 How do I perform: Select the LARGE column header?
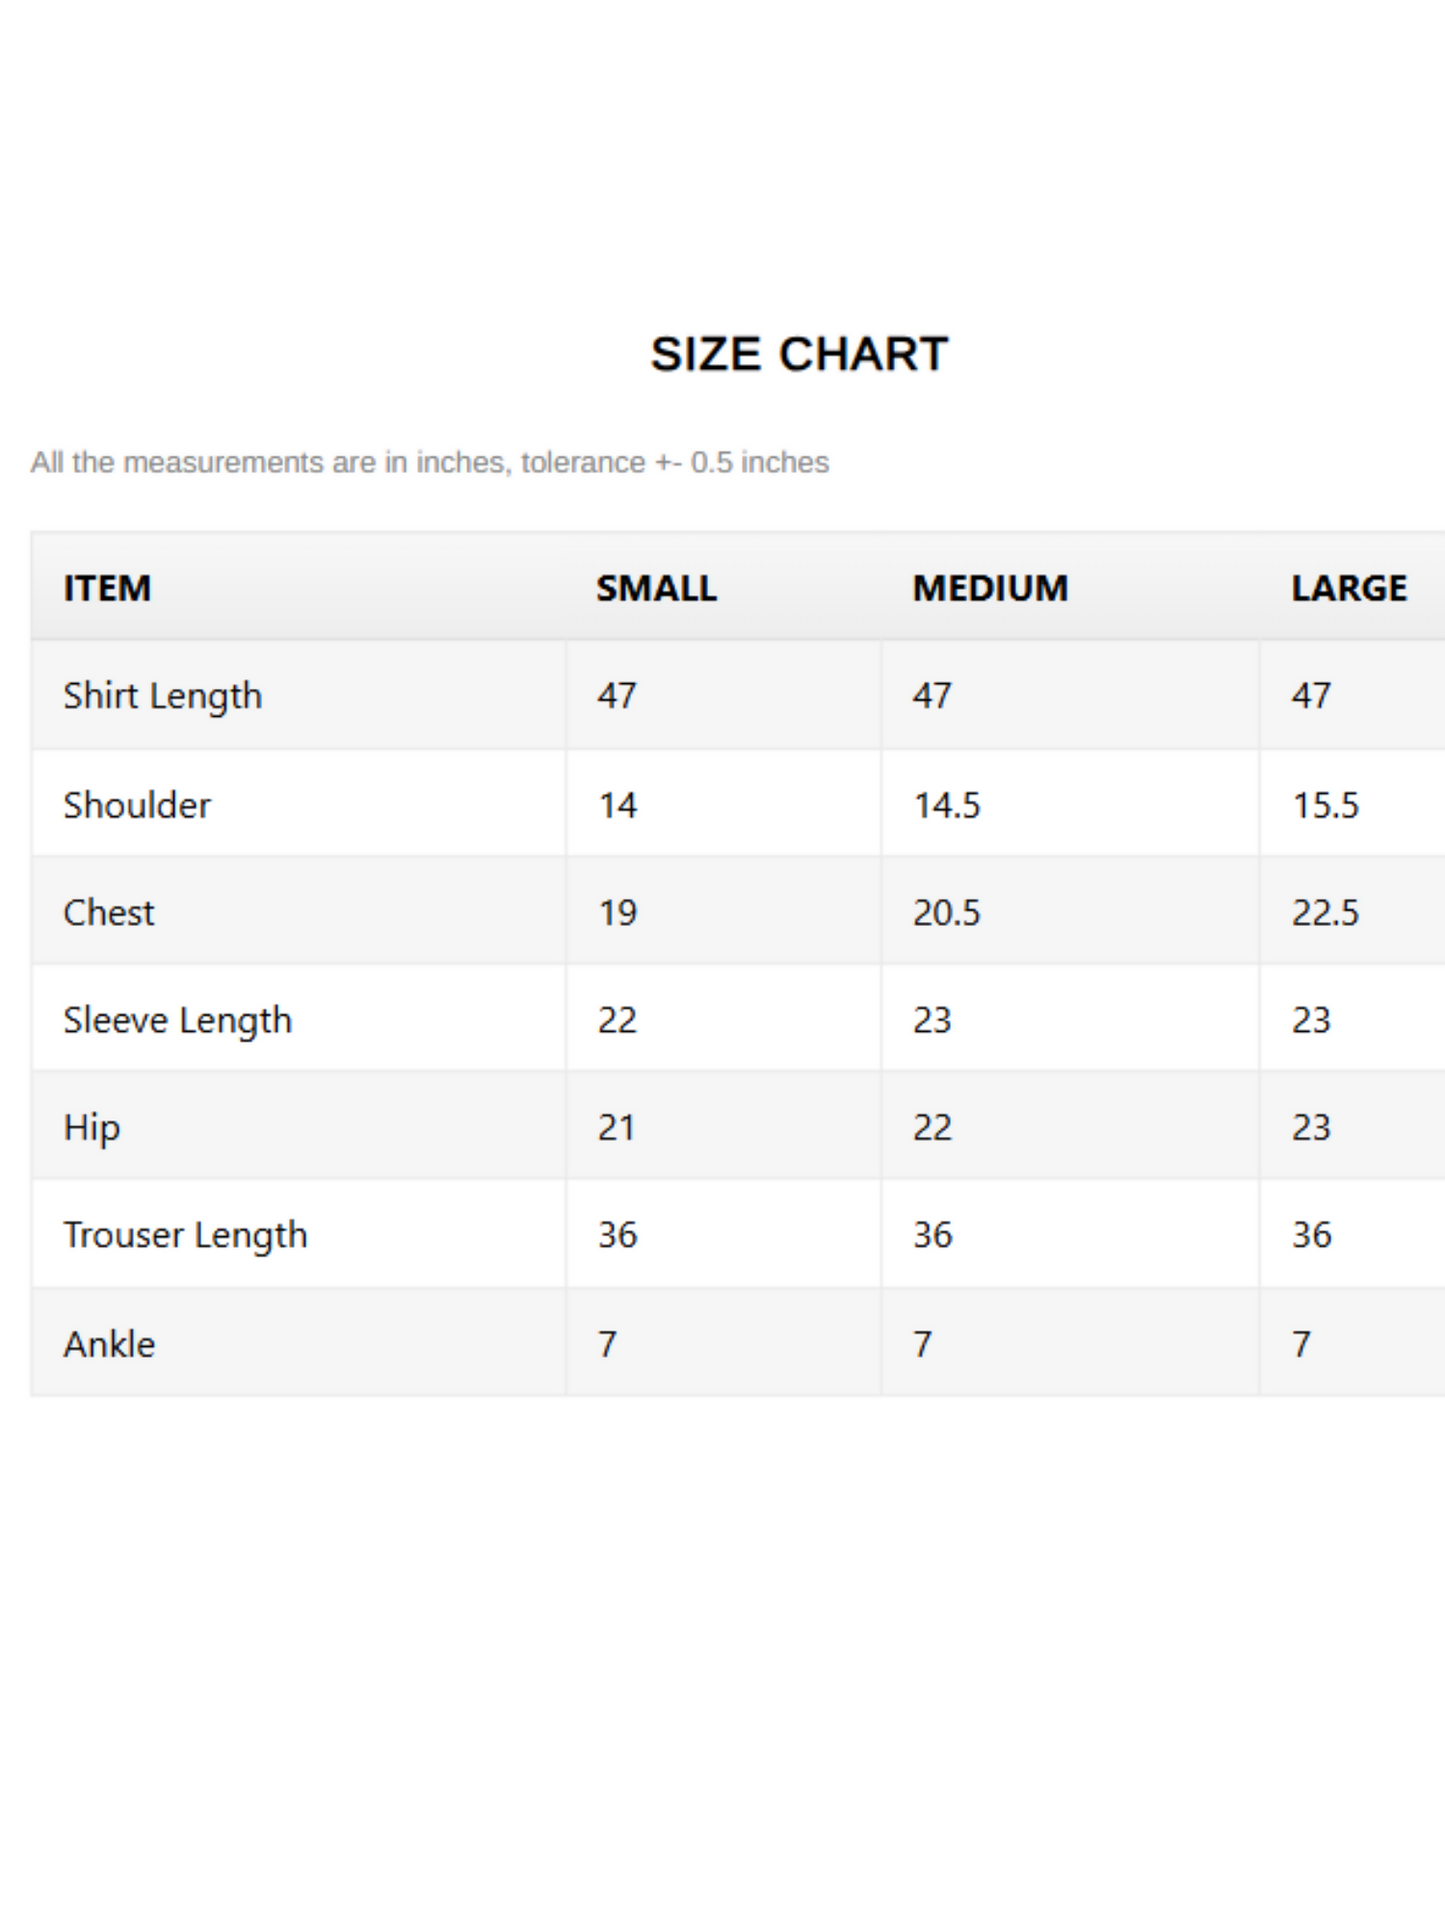tap(1348, 588)
